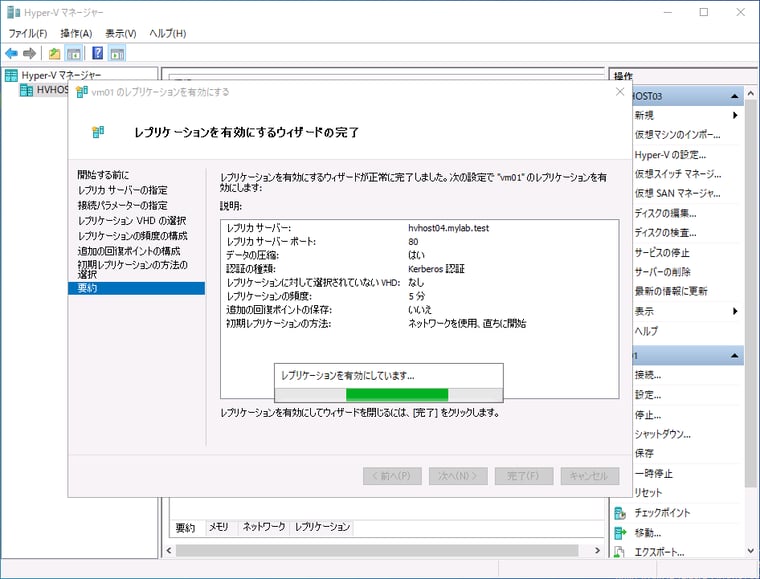The image size is (760, 579).
Task: Close the Enable Replication wizard dialog
Action: click(x=619, y=92)
